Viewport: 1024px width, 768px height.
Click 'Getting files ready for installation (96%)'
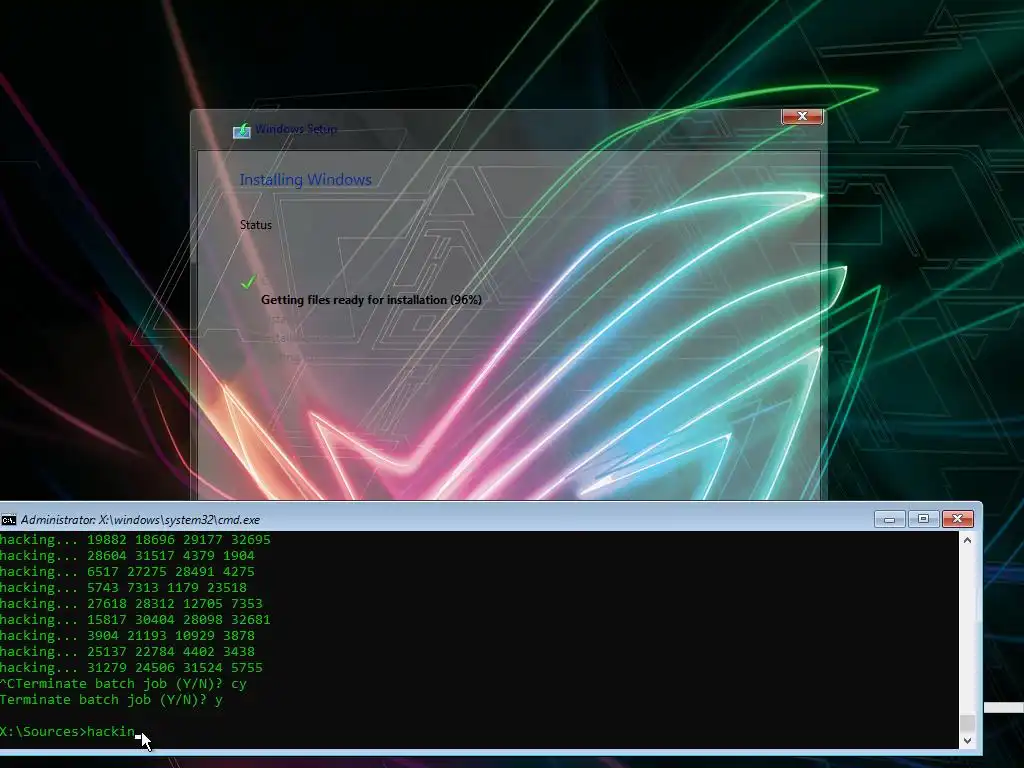(x=371, y=300)
